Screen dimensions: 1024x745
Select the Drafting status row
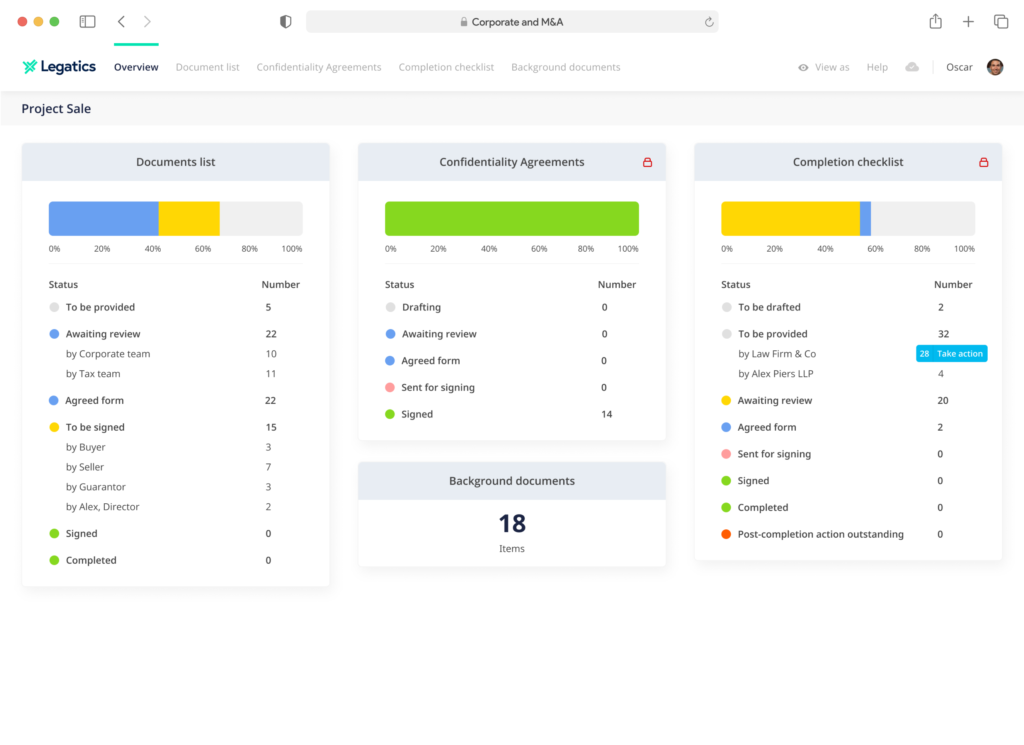coord(512,307)
